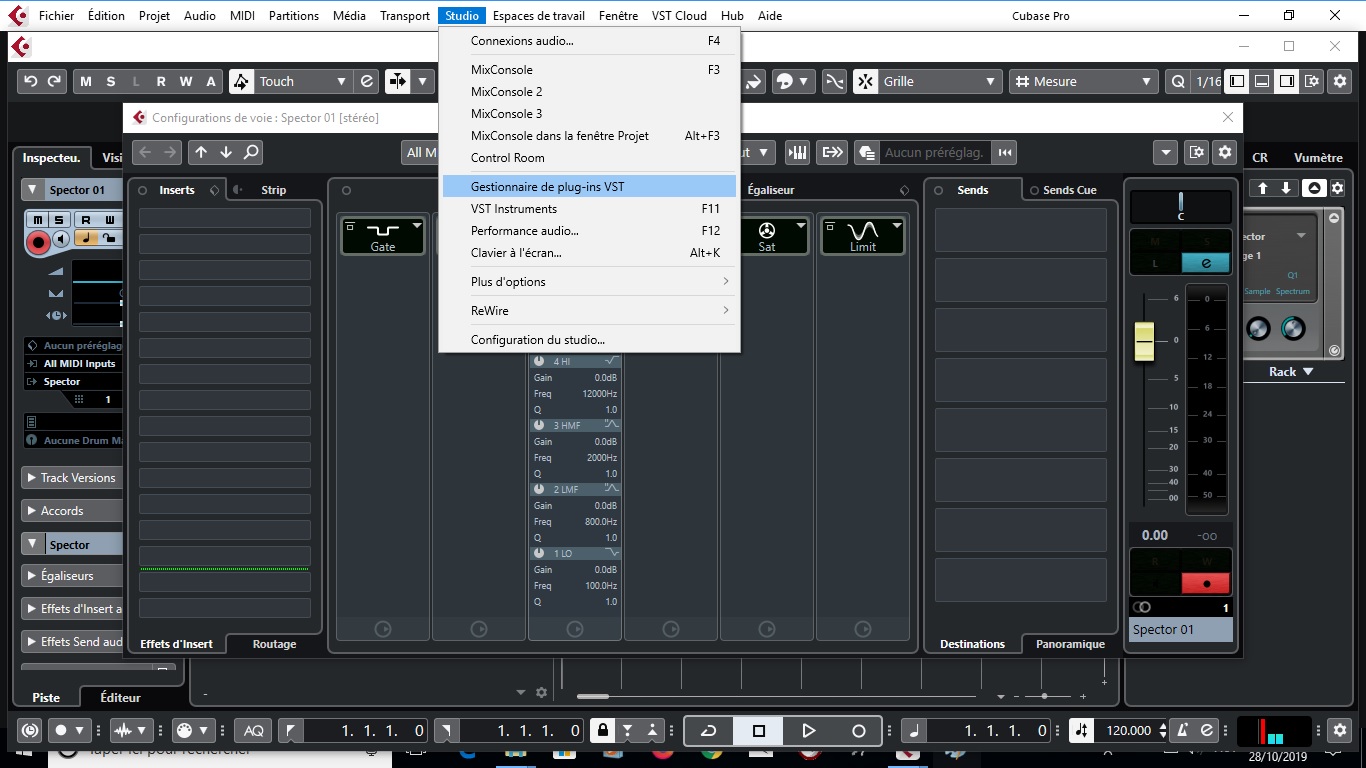Click the Destinations button in the Sends panel
The image size is (1366, 768).
tap(971, 644)
